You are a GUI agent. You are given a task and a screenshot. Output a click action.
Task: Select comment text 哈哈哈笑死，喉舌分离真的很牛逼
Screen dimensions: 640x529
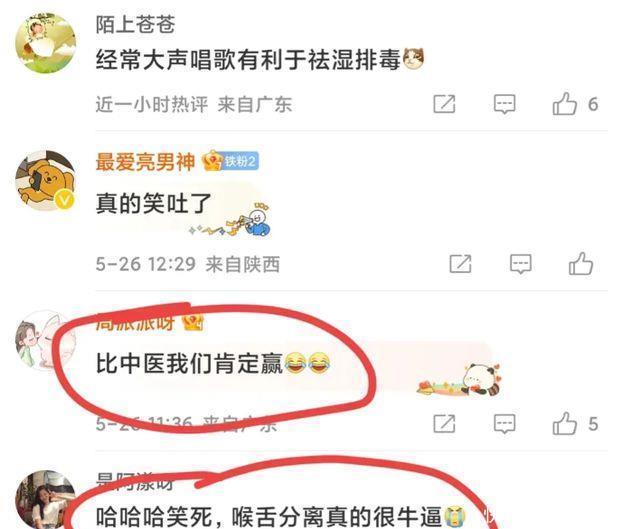pyautogui.click(x=269, y=517)
